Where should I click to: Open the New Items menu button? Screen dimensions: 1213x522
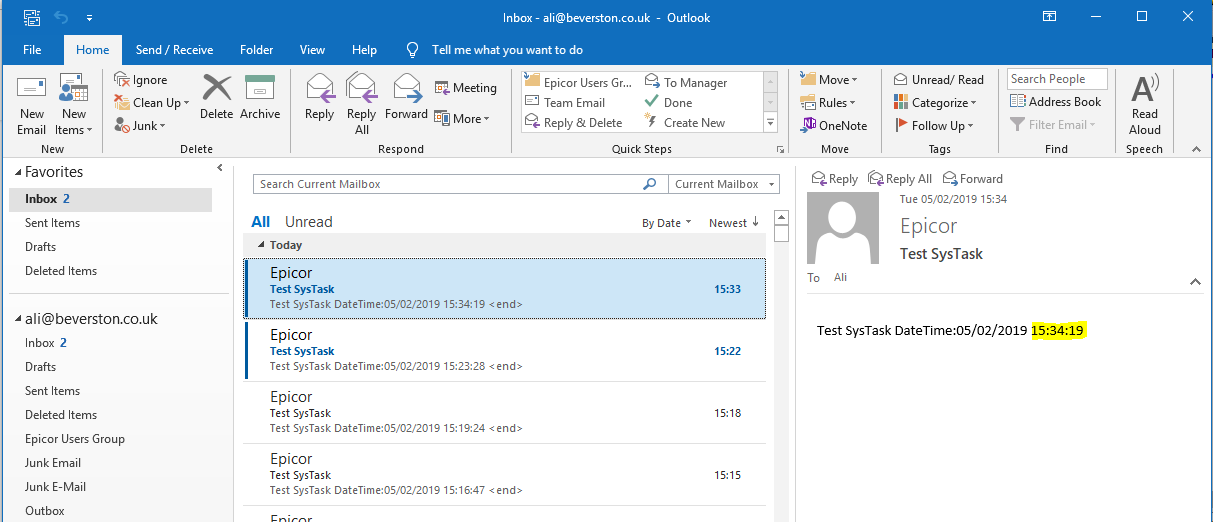[x=73, y=105]
